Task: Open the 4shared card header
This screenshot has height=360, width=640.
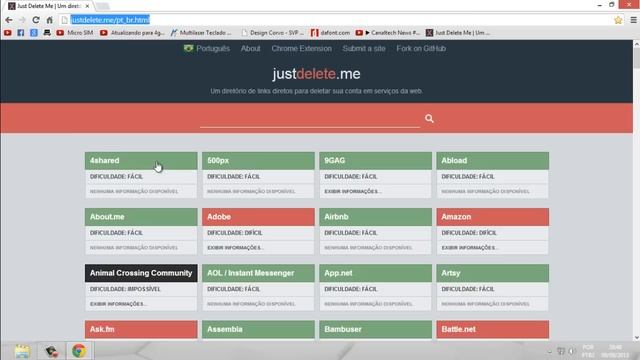Action: (141, 160)
